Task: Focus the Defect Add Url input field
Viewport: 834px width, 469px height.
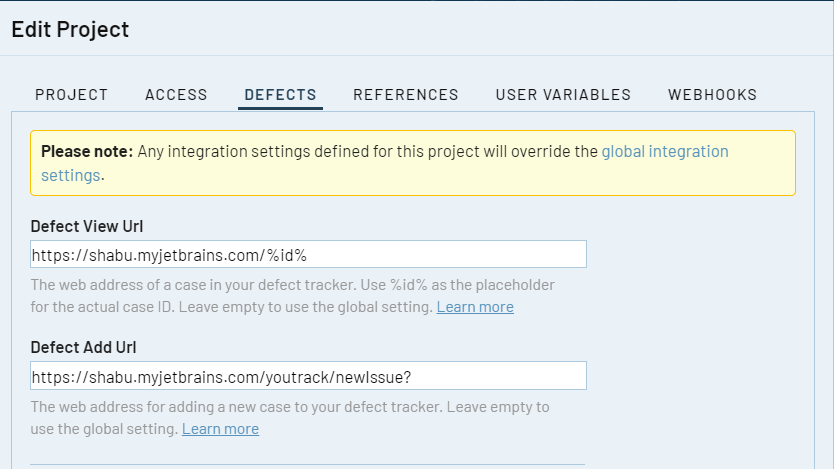Action: click(x=308, y=376)
